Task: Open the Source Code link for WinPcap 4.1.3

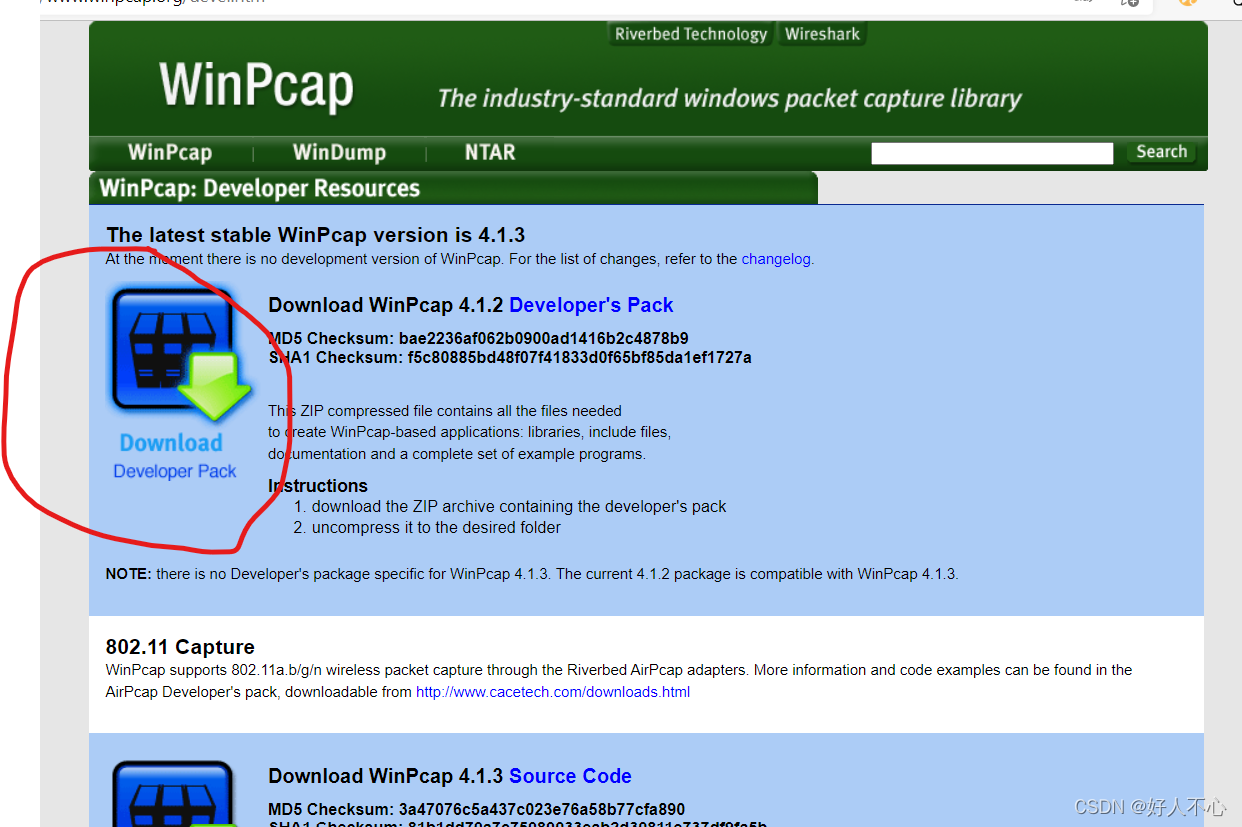Action: (570, 776)
